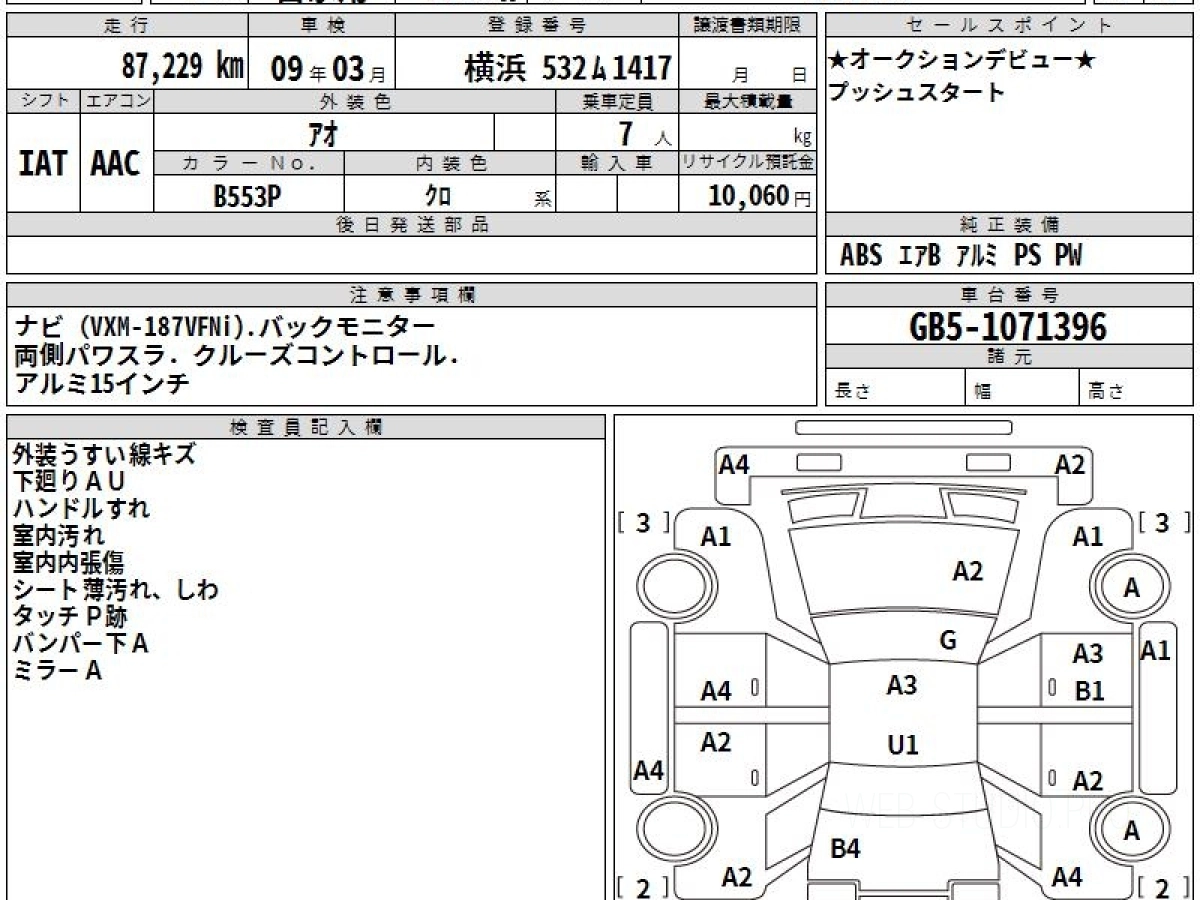Select the アルミ15インチ note

coord(102,384)
